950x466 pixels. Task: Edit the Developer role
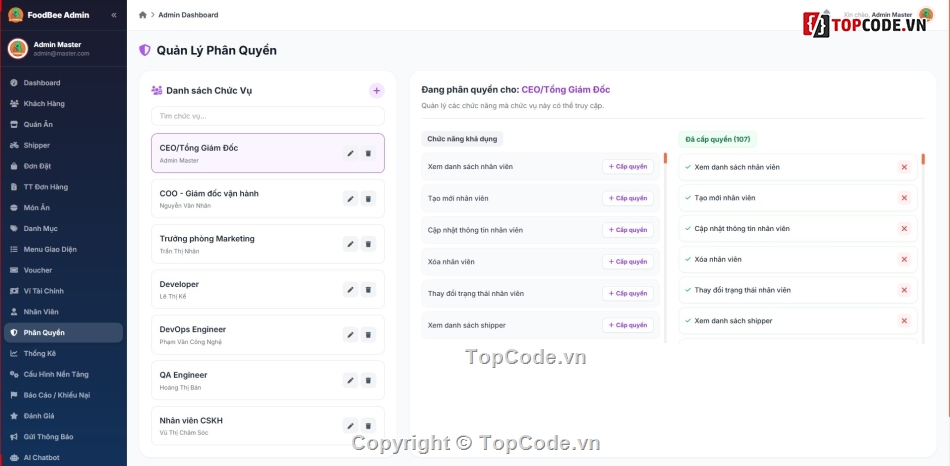(350, 290)
